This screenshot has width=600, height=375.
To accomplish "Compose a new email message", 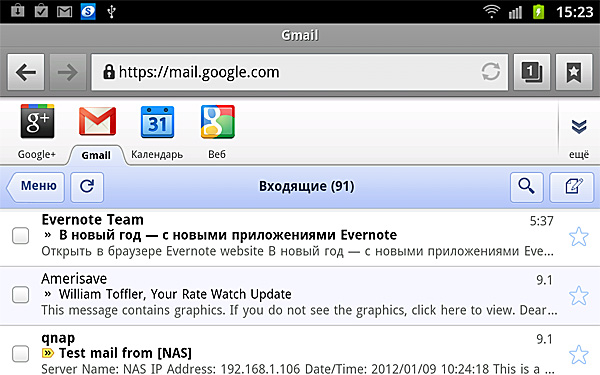I will (572, 187).
